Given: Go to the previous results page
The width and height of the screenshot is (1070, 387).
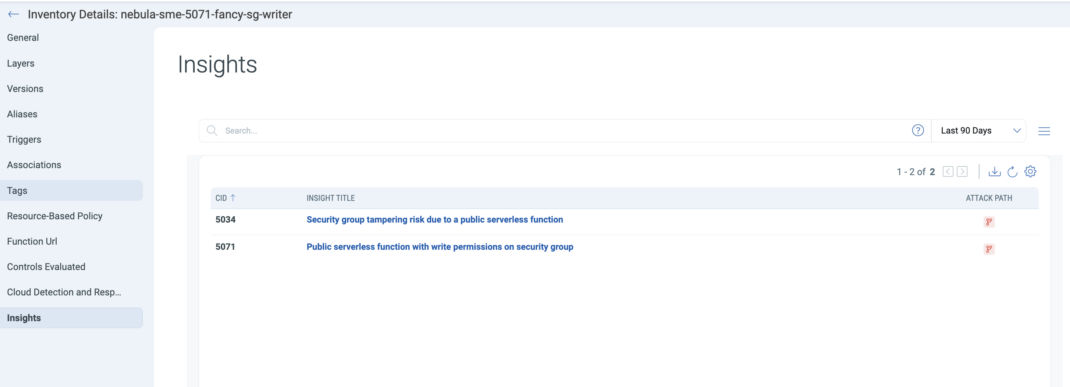Looking at the screenshot, I should [949, 172].
